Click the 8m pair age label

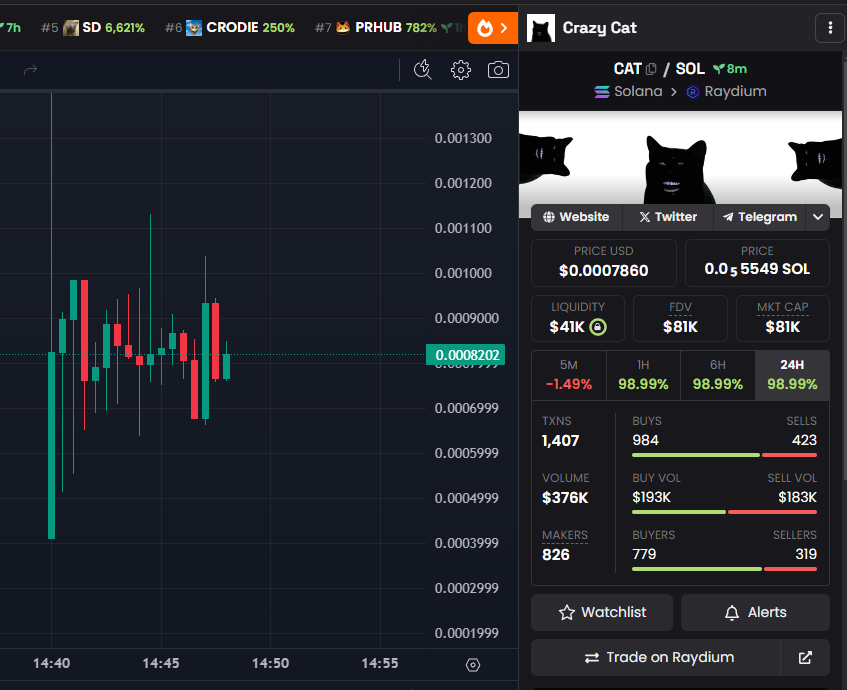pyautogui.click(x=730, y=69)
